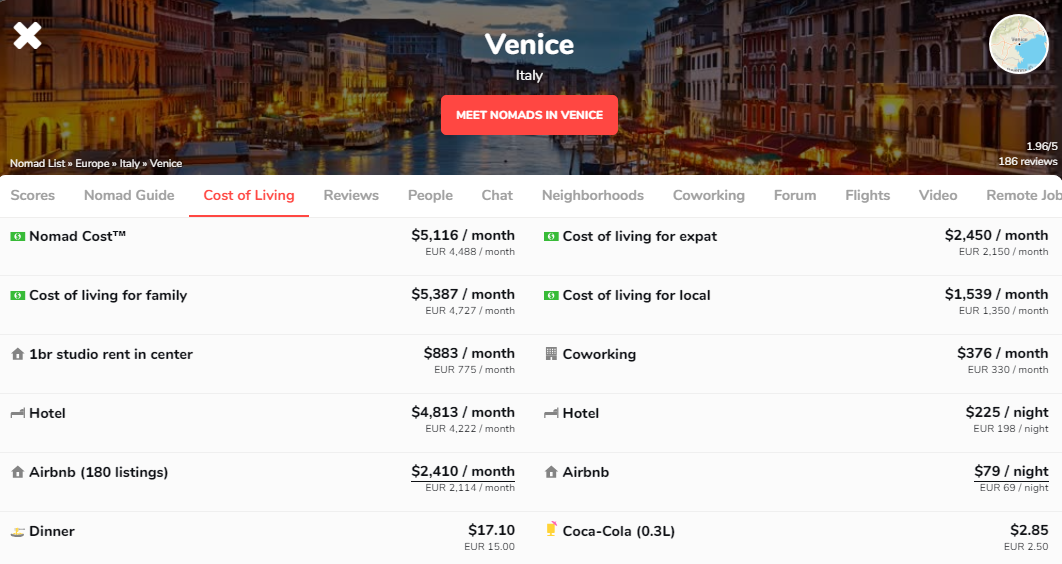This screenshot has height=564, width=1062.
Task: Click the Coworking building icon
Action: pyautogui.click(x=551, y=354)
